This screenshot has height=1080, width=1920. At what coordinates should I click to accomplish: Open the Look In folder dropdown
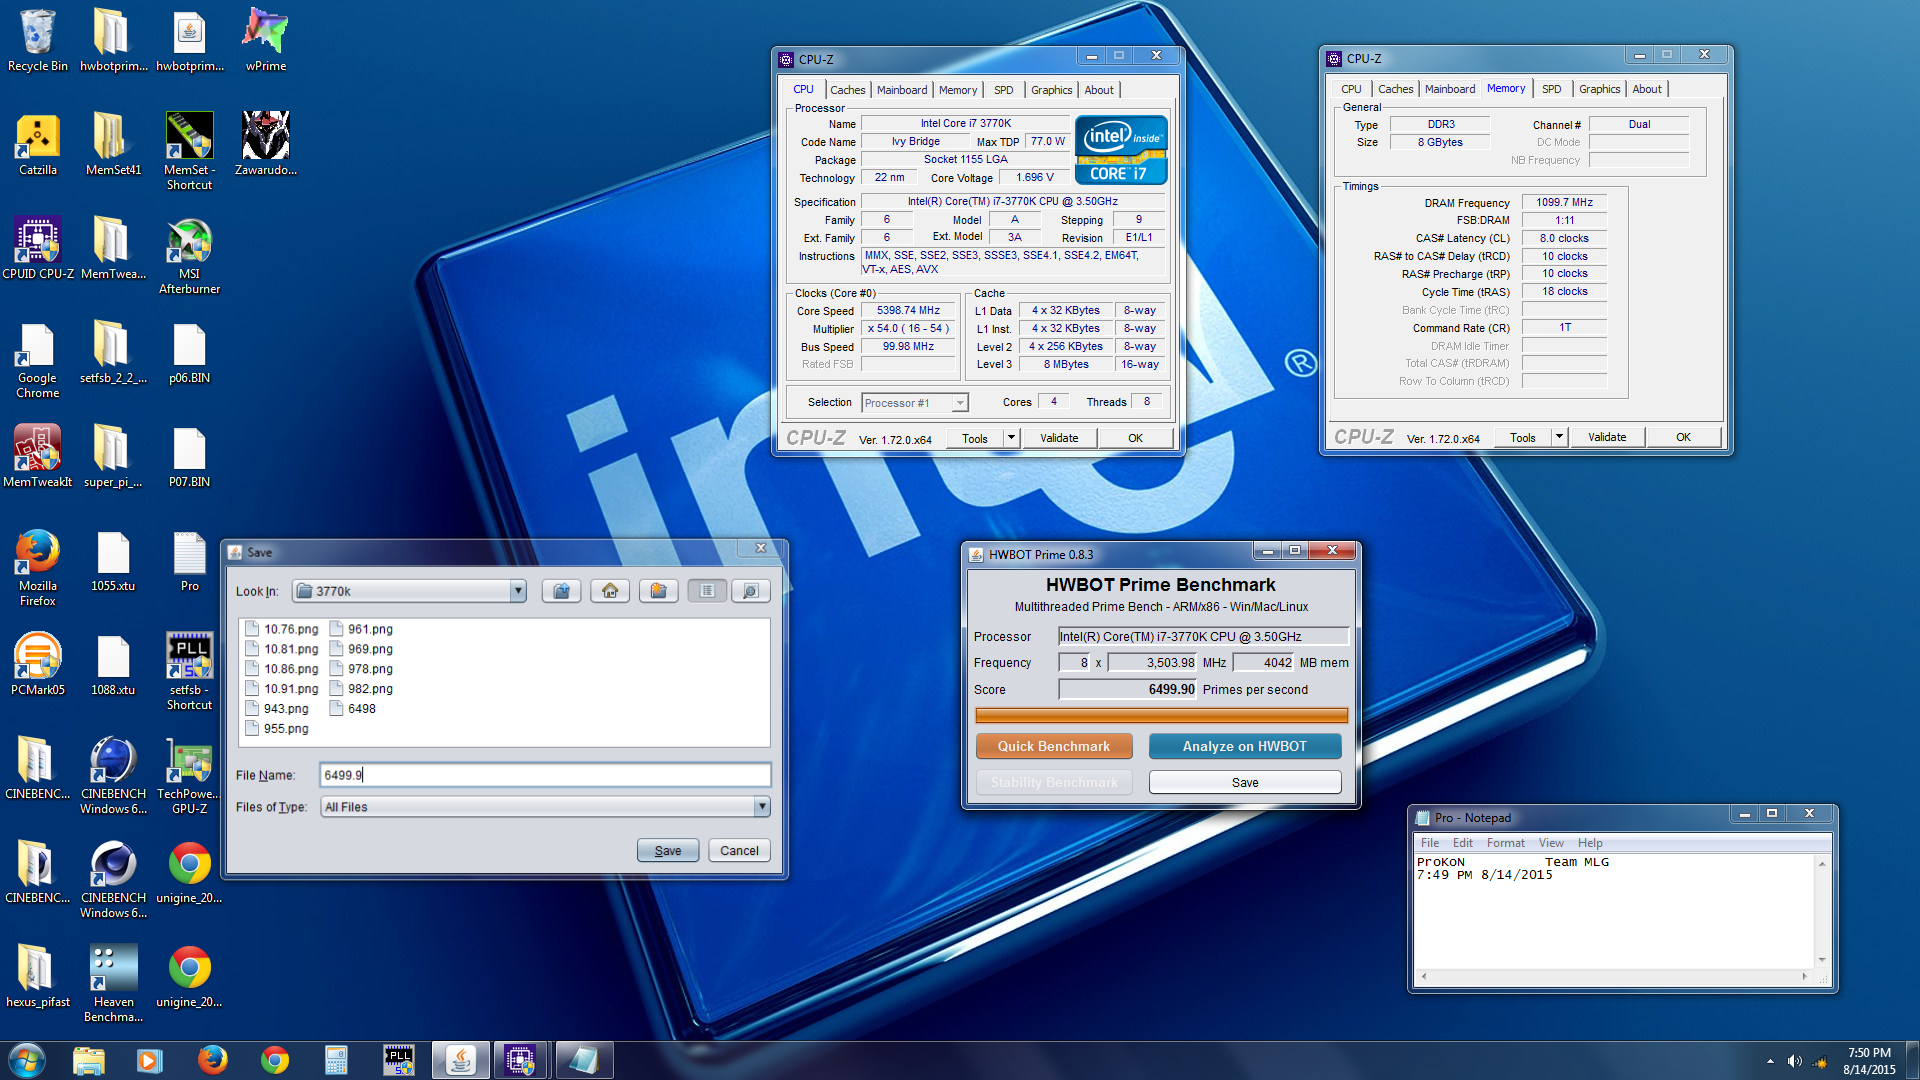pos(518,591)
